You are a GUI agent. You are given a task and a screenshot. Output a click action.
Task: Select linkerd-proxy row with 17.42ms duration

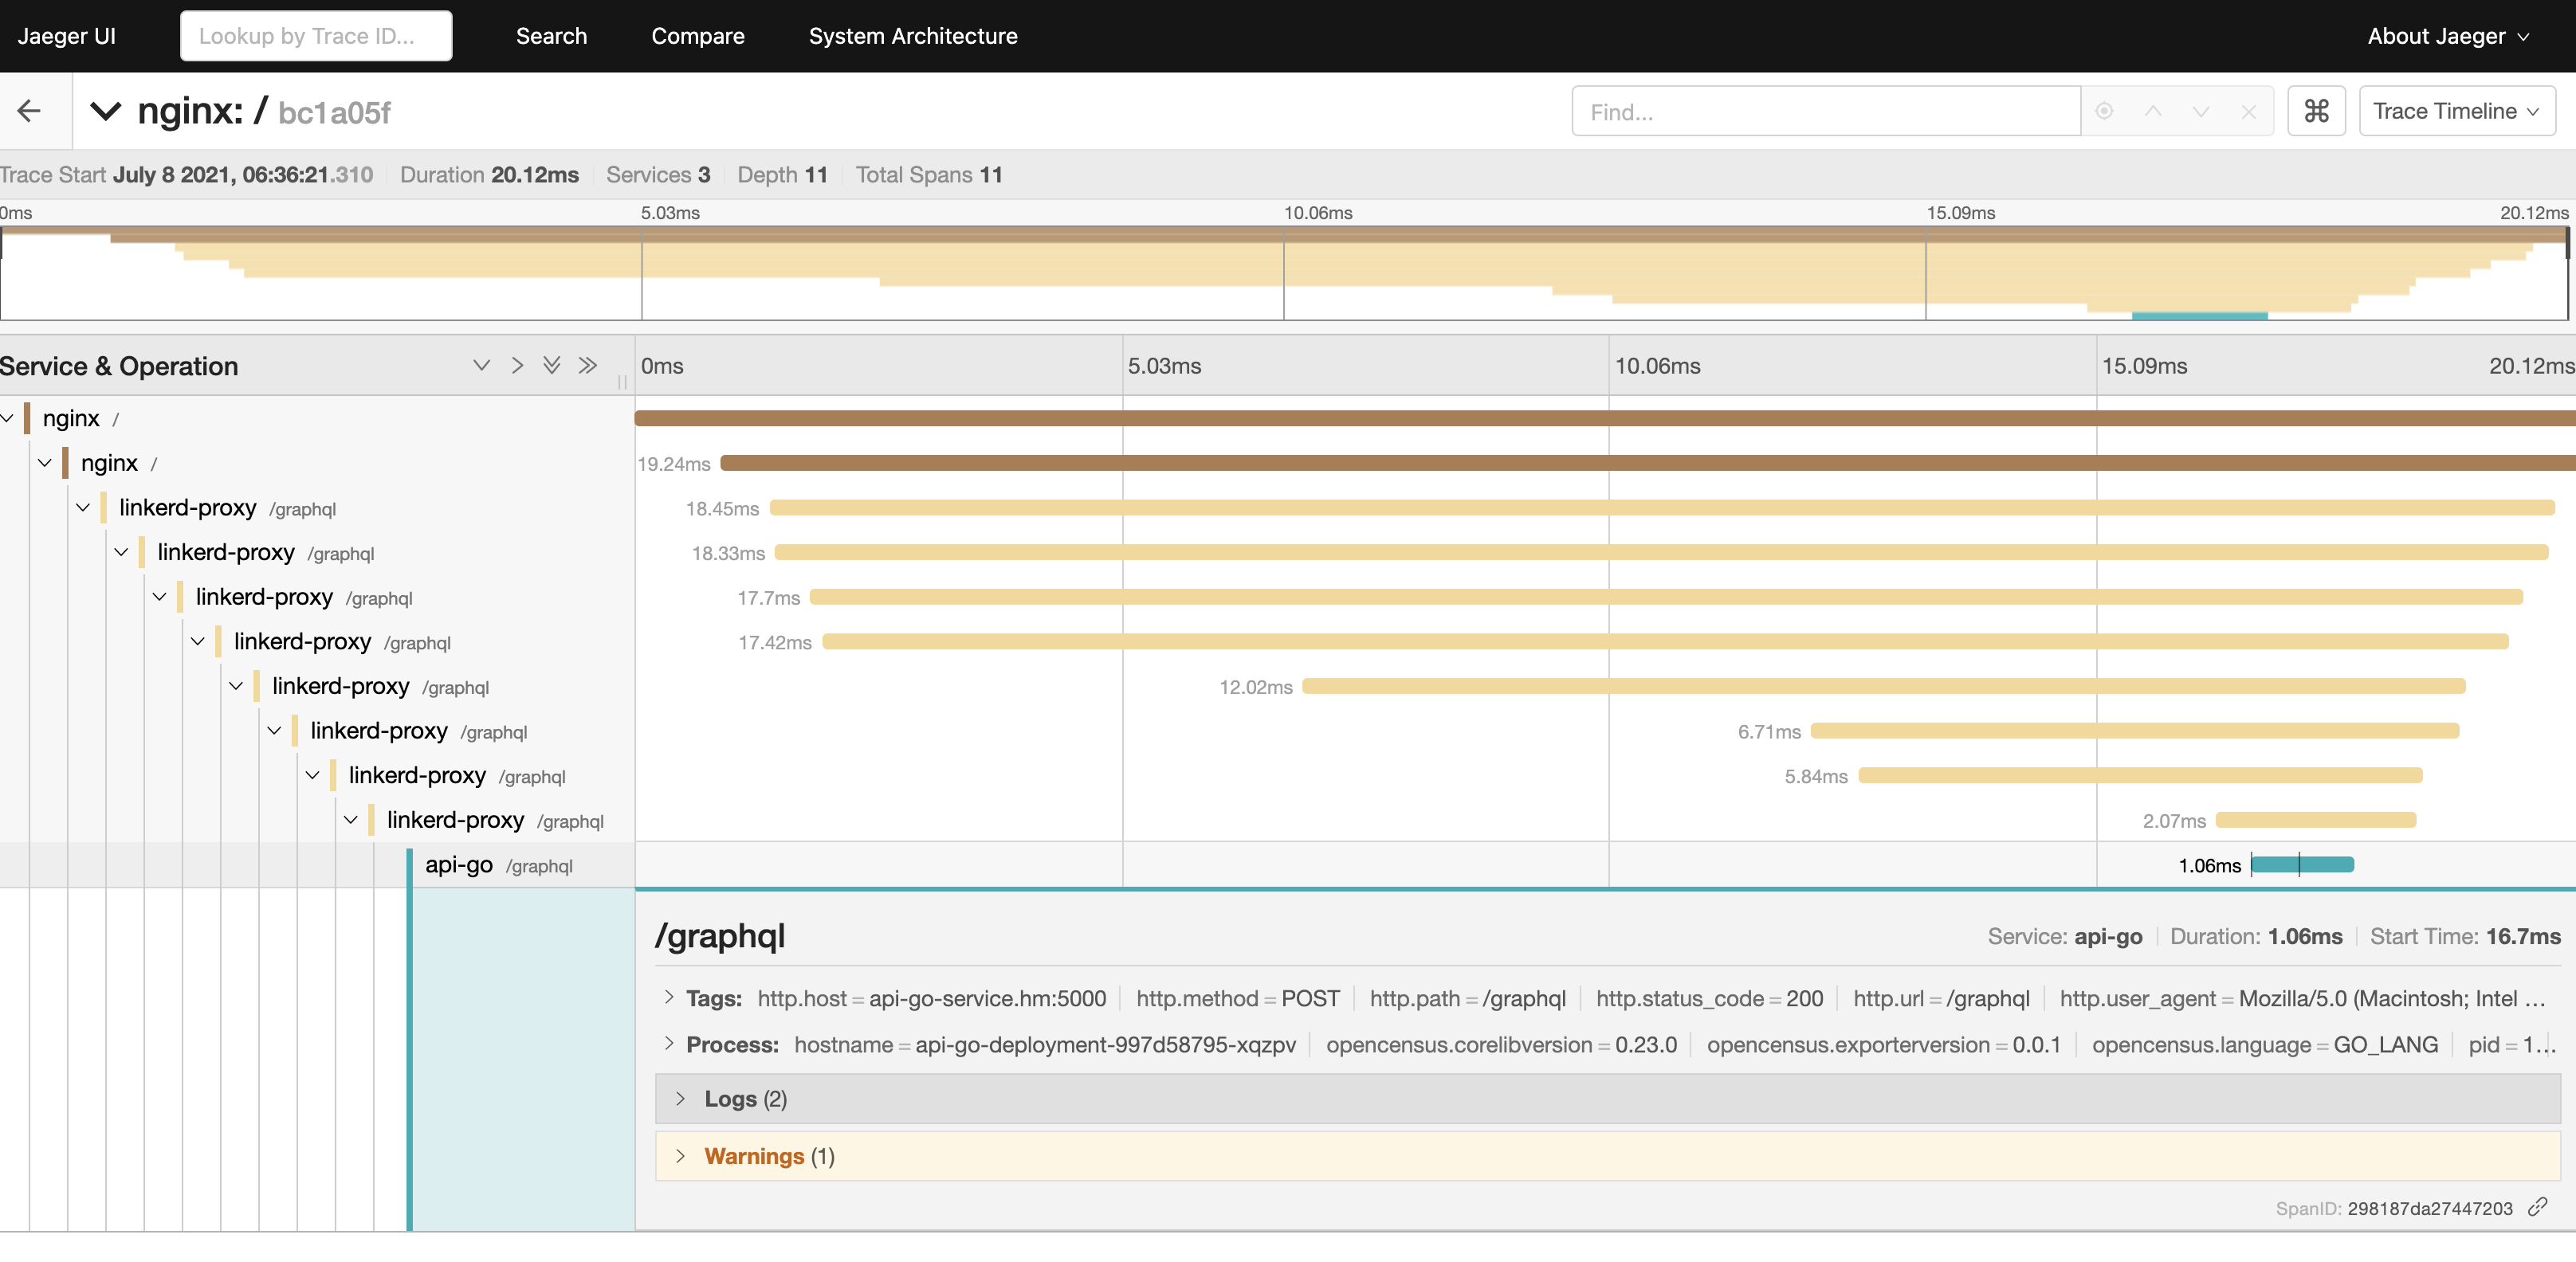click(x=342, y=641)
